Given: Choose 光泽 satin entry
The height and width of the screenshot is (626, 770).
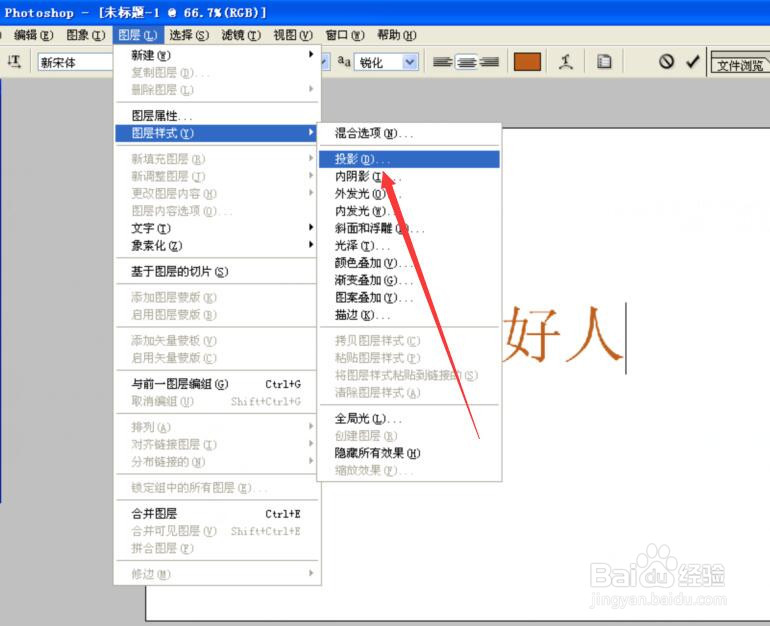Looking at the screenshot, I should (x=410, y=245).
